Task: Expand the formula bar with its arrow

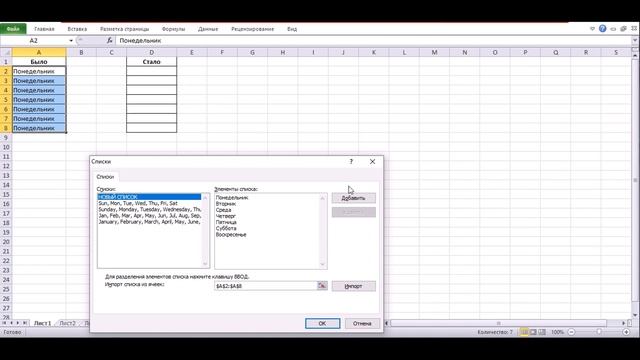Action: coord(635,40)
